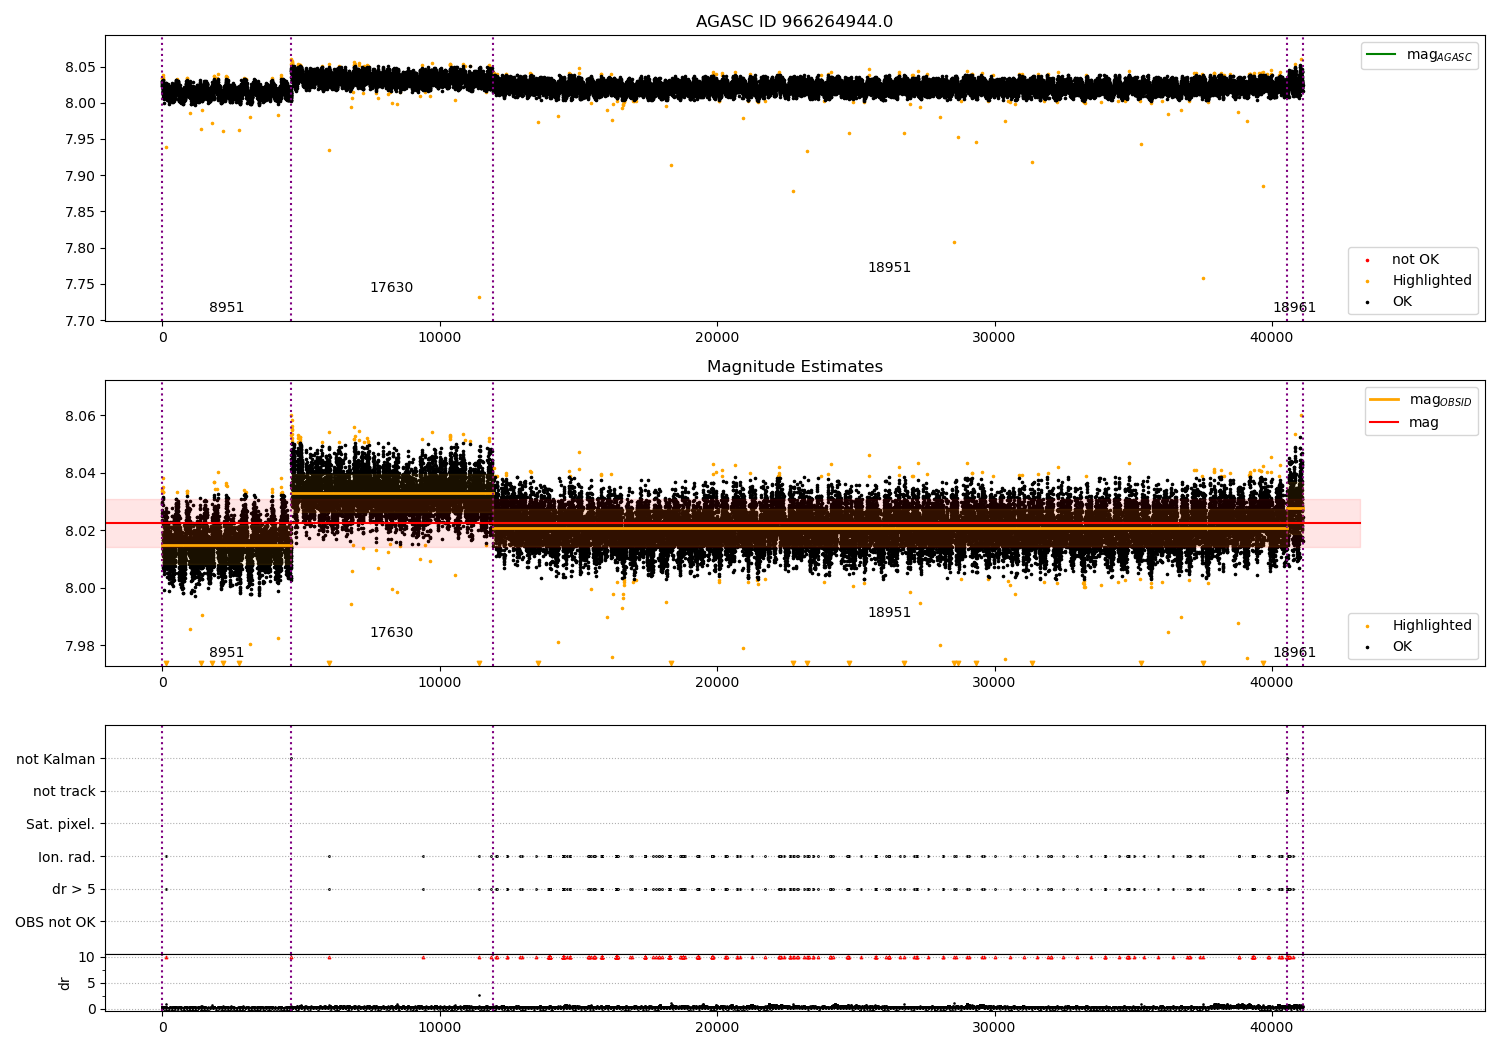
Task: Click the 'not track' axis label
Action: (x=64, y=791)
